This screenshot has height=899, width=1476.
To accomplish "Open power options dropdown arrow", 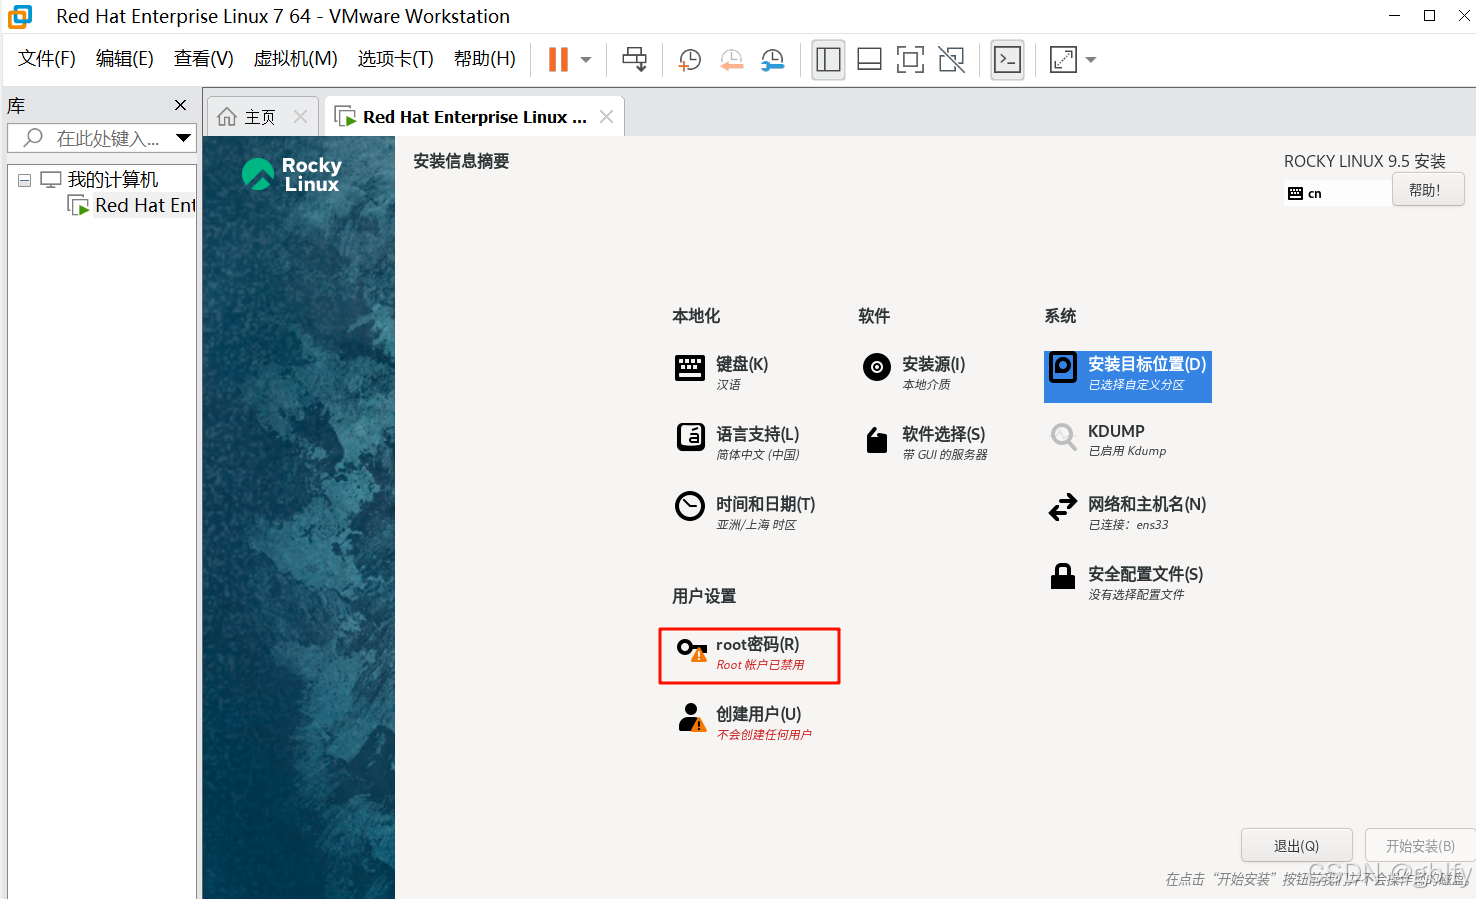I will tap(586, 60).
